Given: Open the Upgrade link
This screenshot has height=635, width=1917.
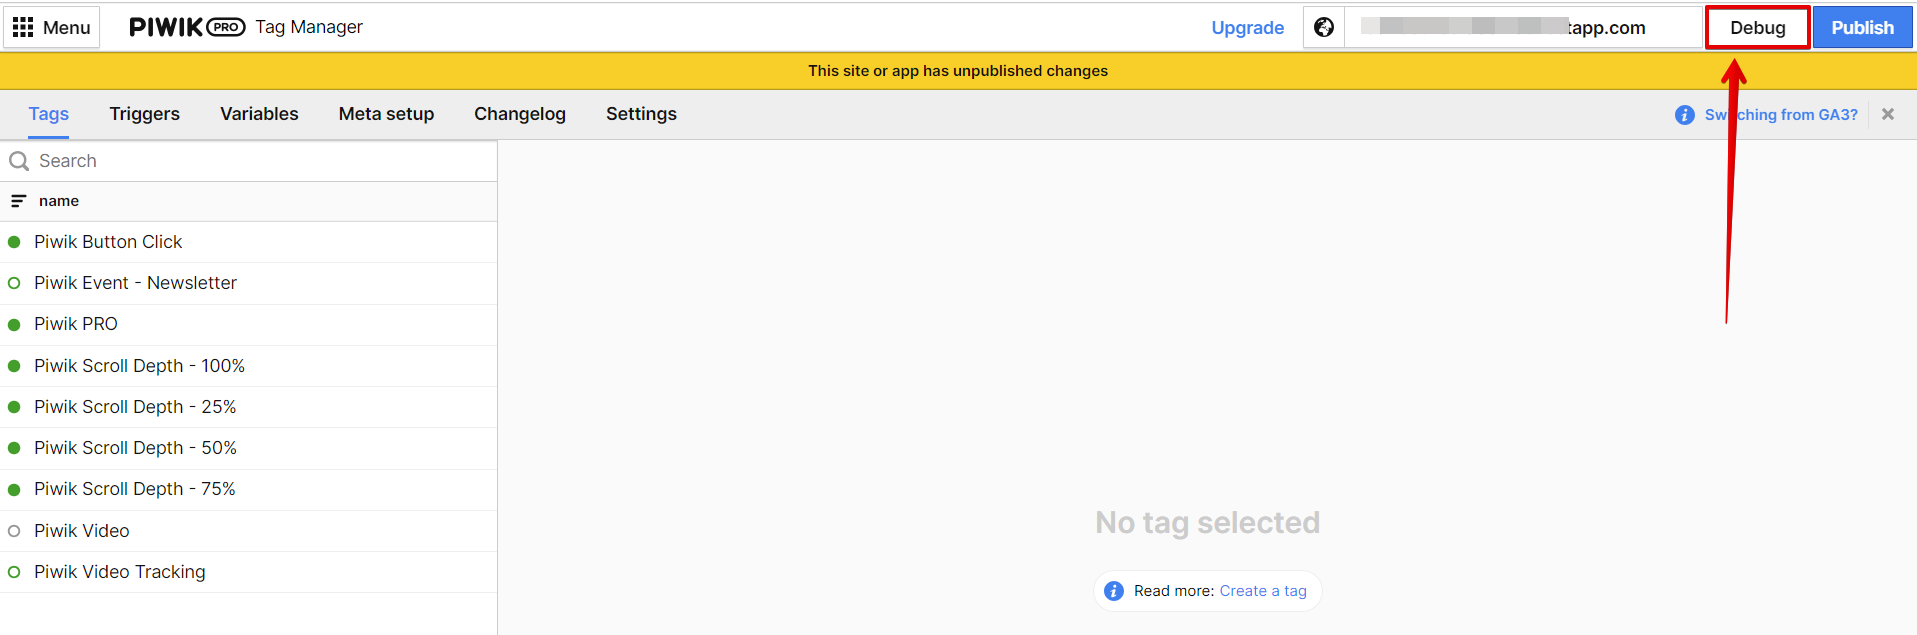Looking at the screenshot, I should click(1247, 28).
